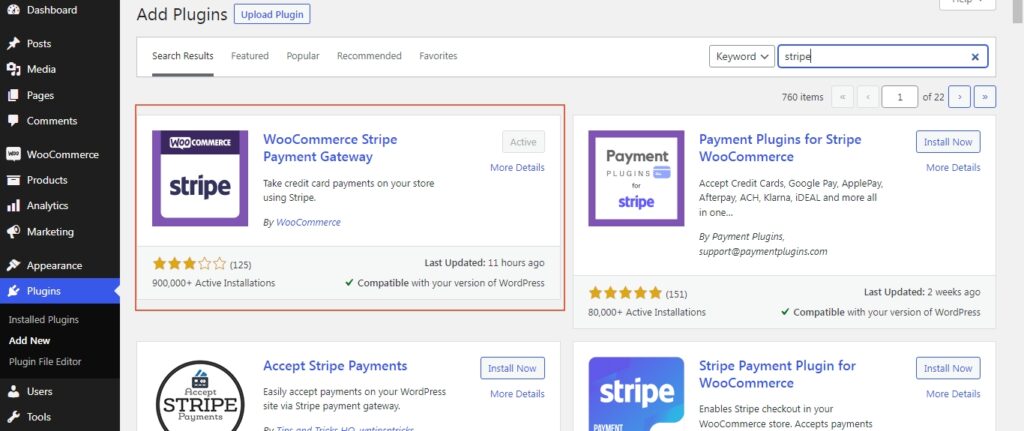Click the Upload Plugin button
The width and height of the screenshot is (1024, 431).
pyautogui.click(x=272, y=14)
